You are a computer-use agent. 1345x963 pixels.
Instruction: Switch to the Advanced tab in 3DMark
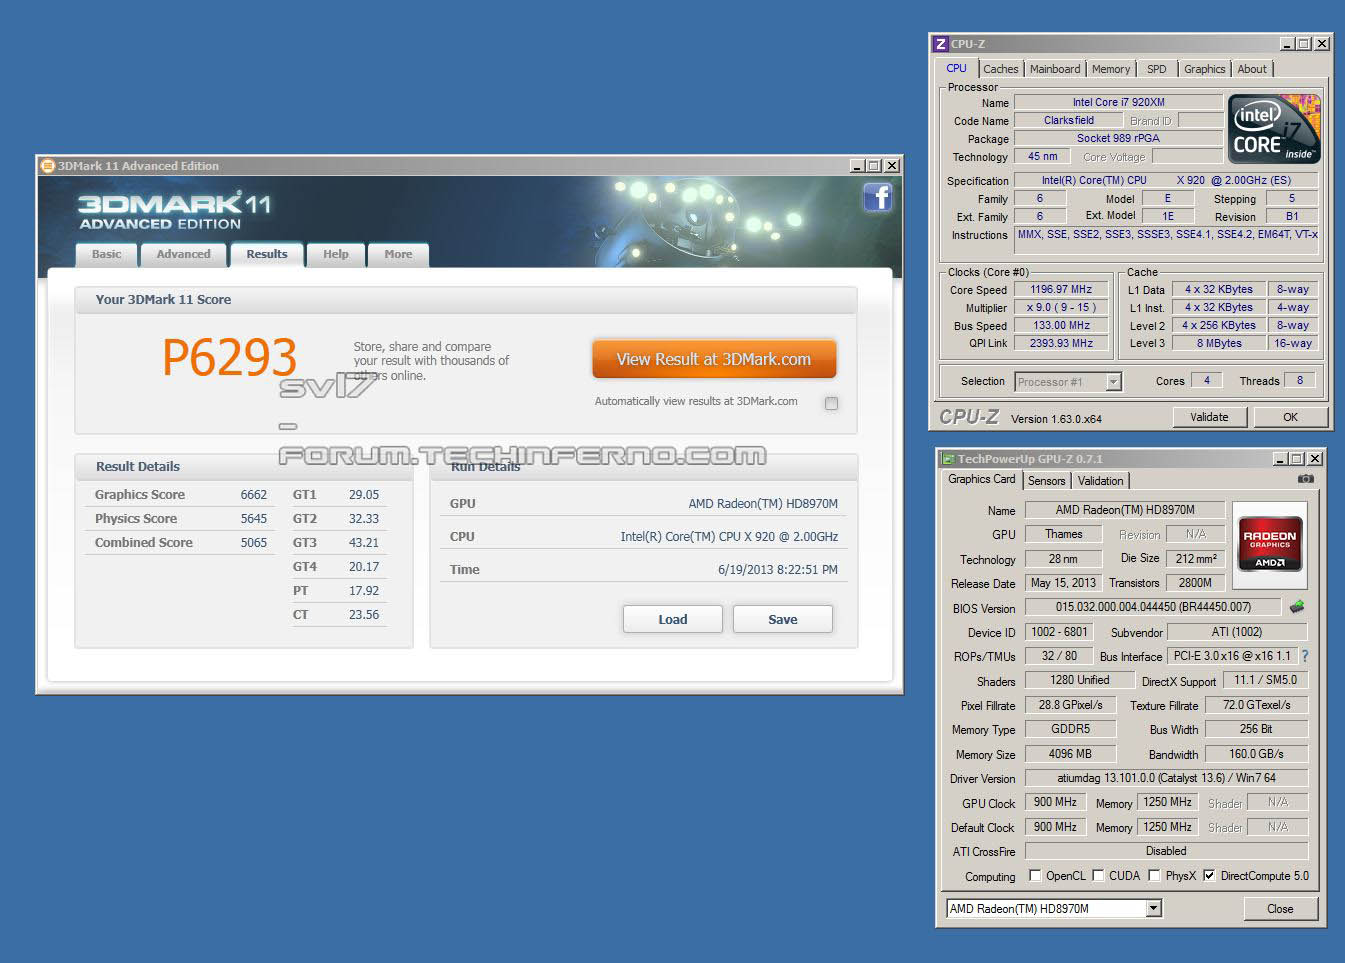coord(183,254)
